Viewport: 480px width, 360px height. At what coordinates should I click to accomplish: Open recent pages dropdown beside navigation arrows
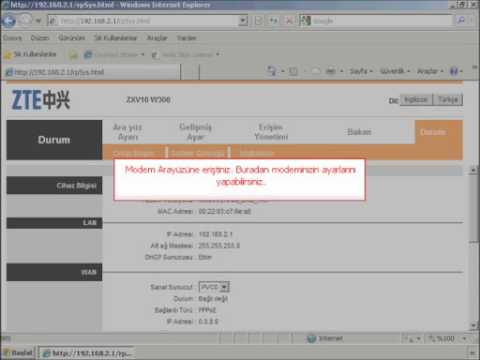pyautogui.click(x=39, y=21)
